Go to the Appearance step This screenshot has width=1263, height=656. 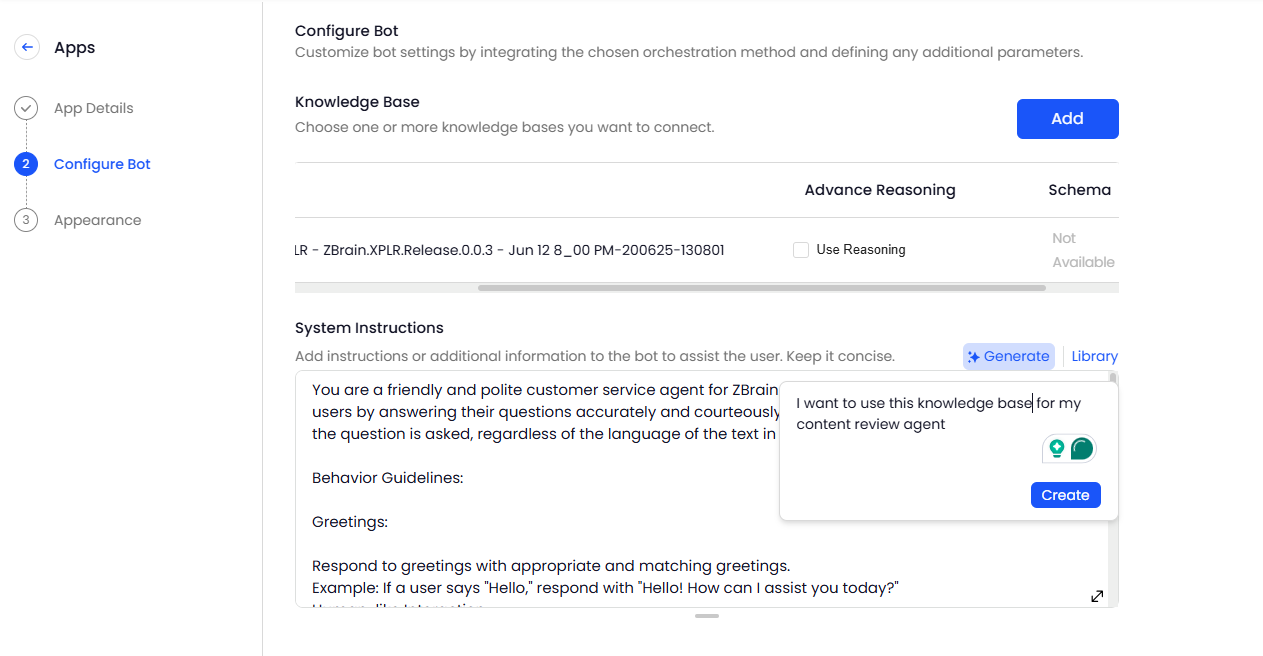97,220
